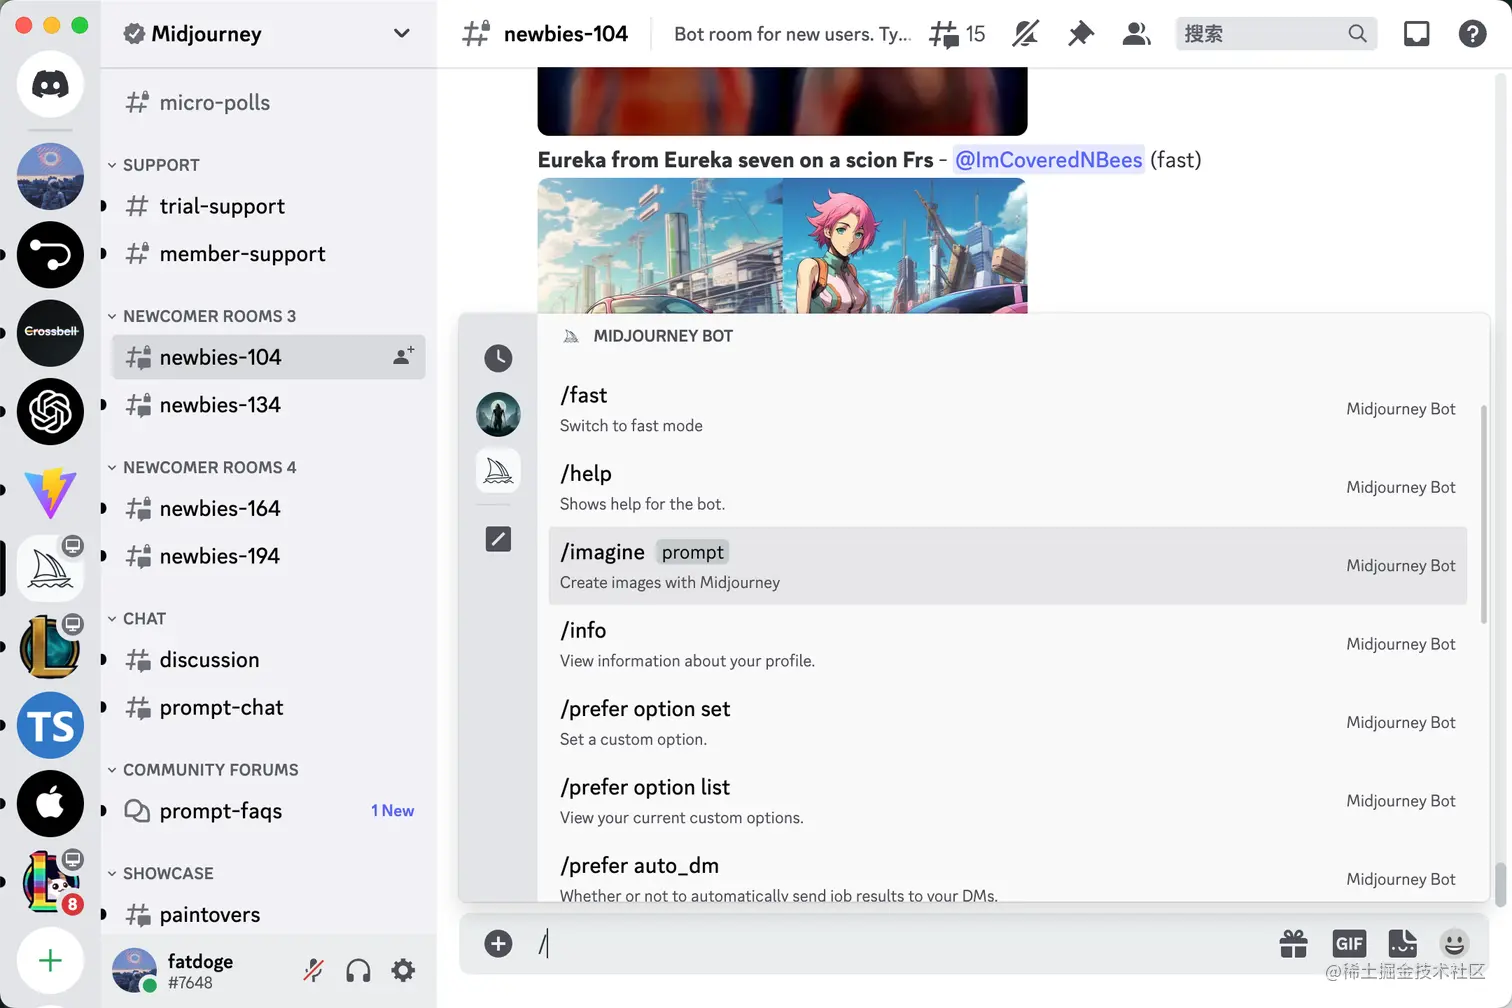Screen dimensions: 1512x1008
Task: Open the newbies-194 channel
Action: click(x=268, y=556)
